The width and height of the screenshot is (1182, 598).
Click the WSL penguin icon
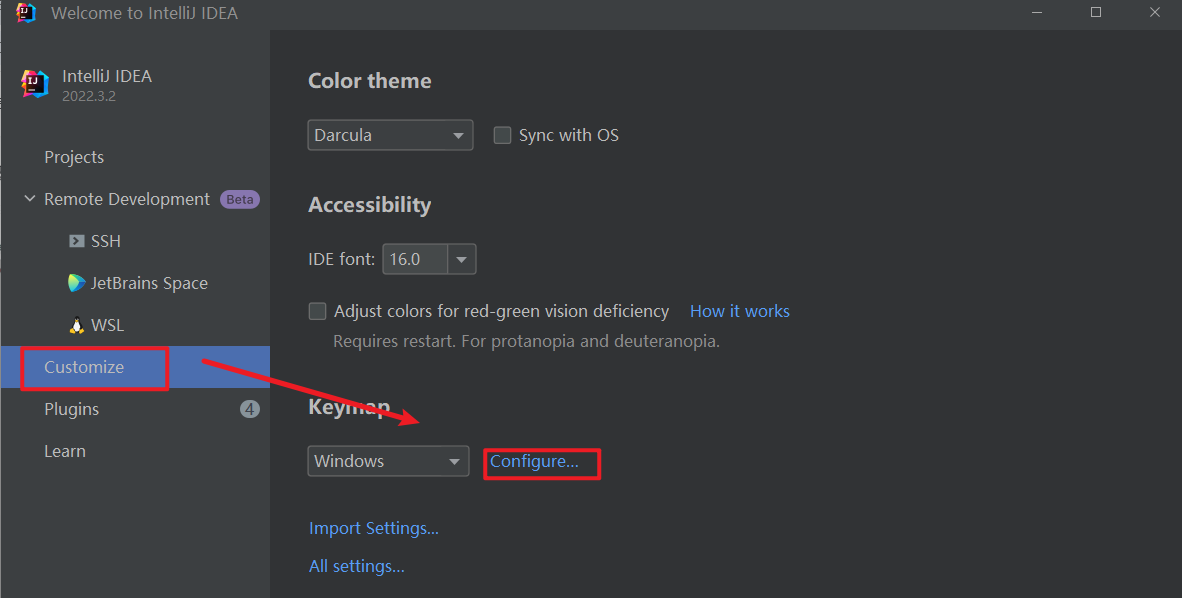(x=76, y=325)
